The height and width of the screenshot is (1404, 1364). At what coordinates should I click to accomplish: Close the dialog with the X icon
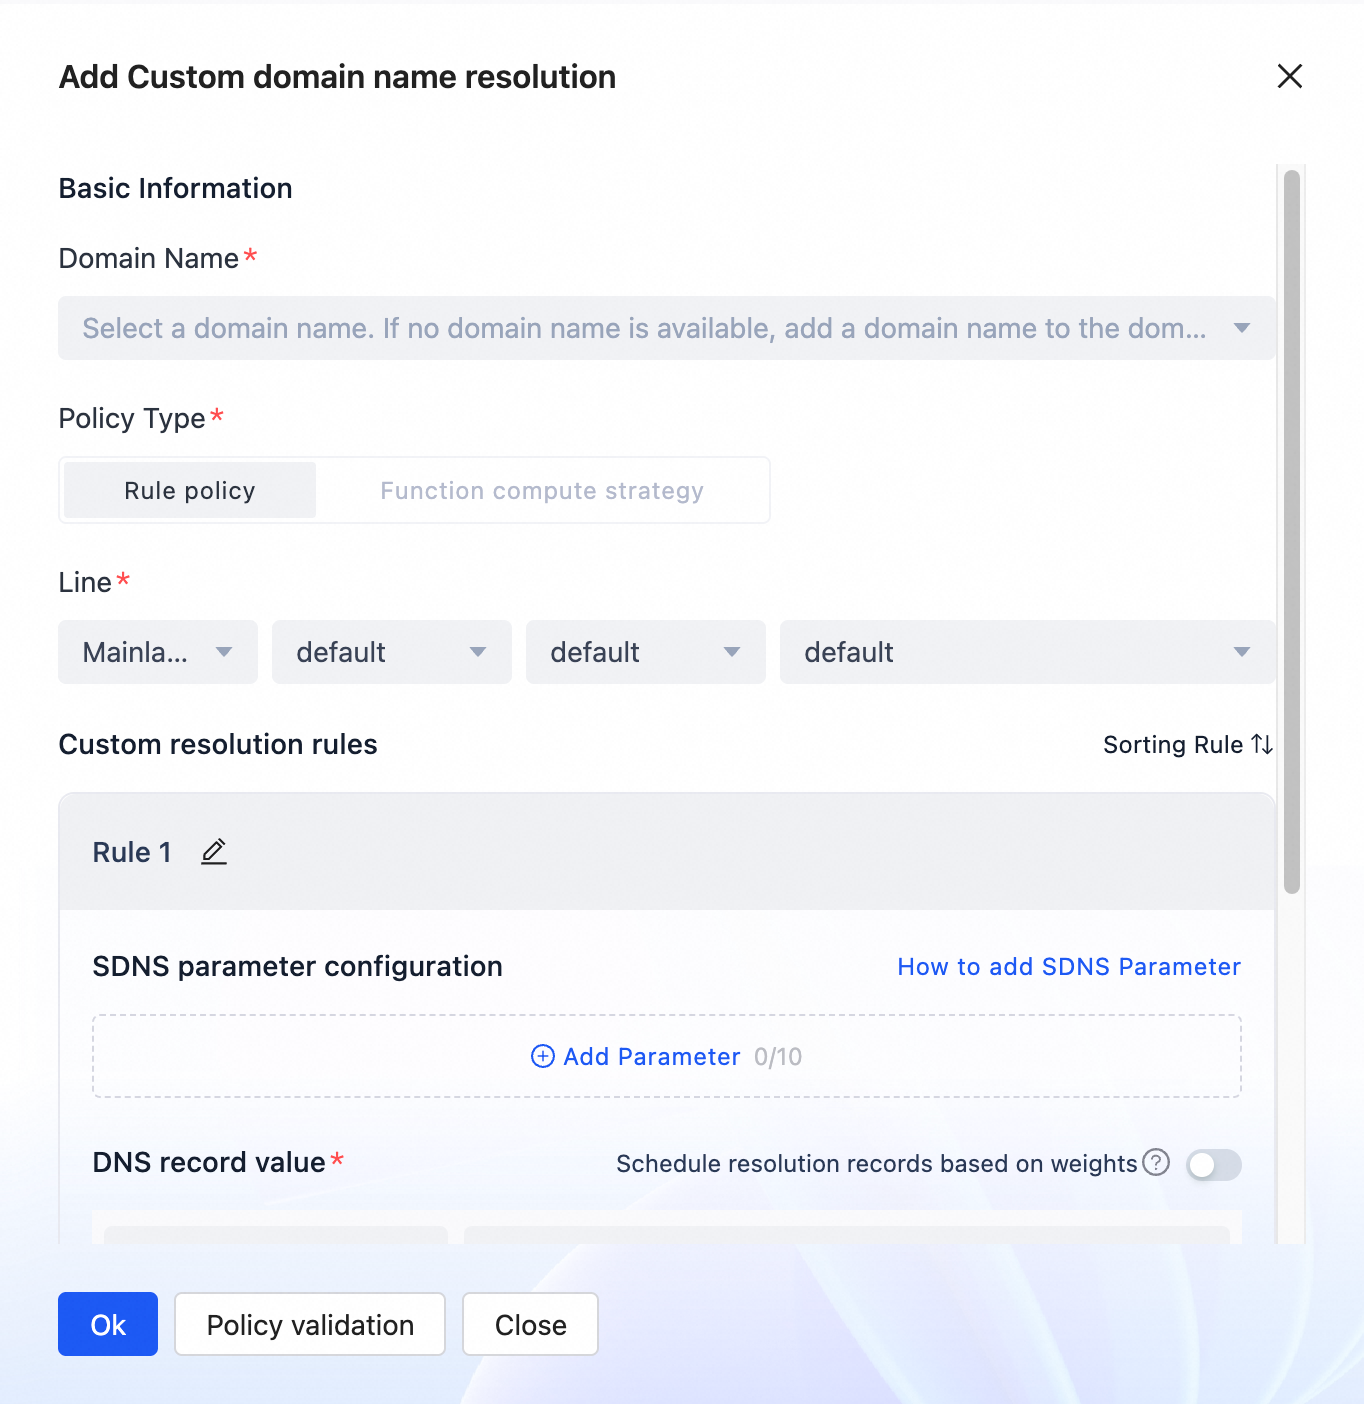(x=1289, y=76)
